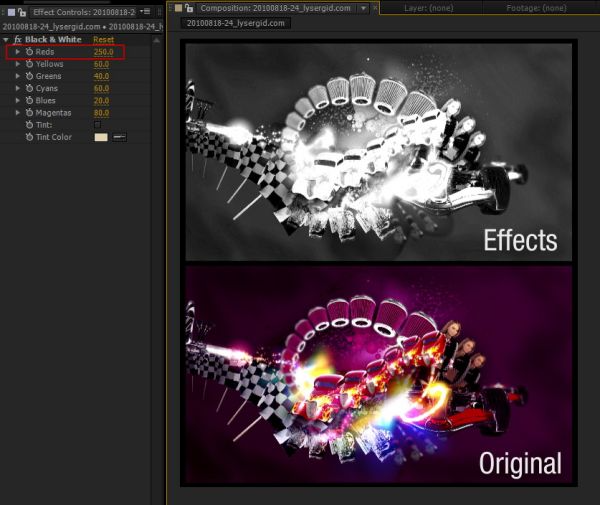
Task: Click the Effect Controls scroll-up arrow
Action: 157,40
